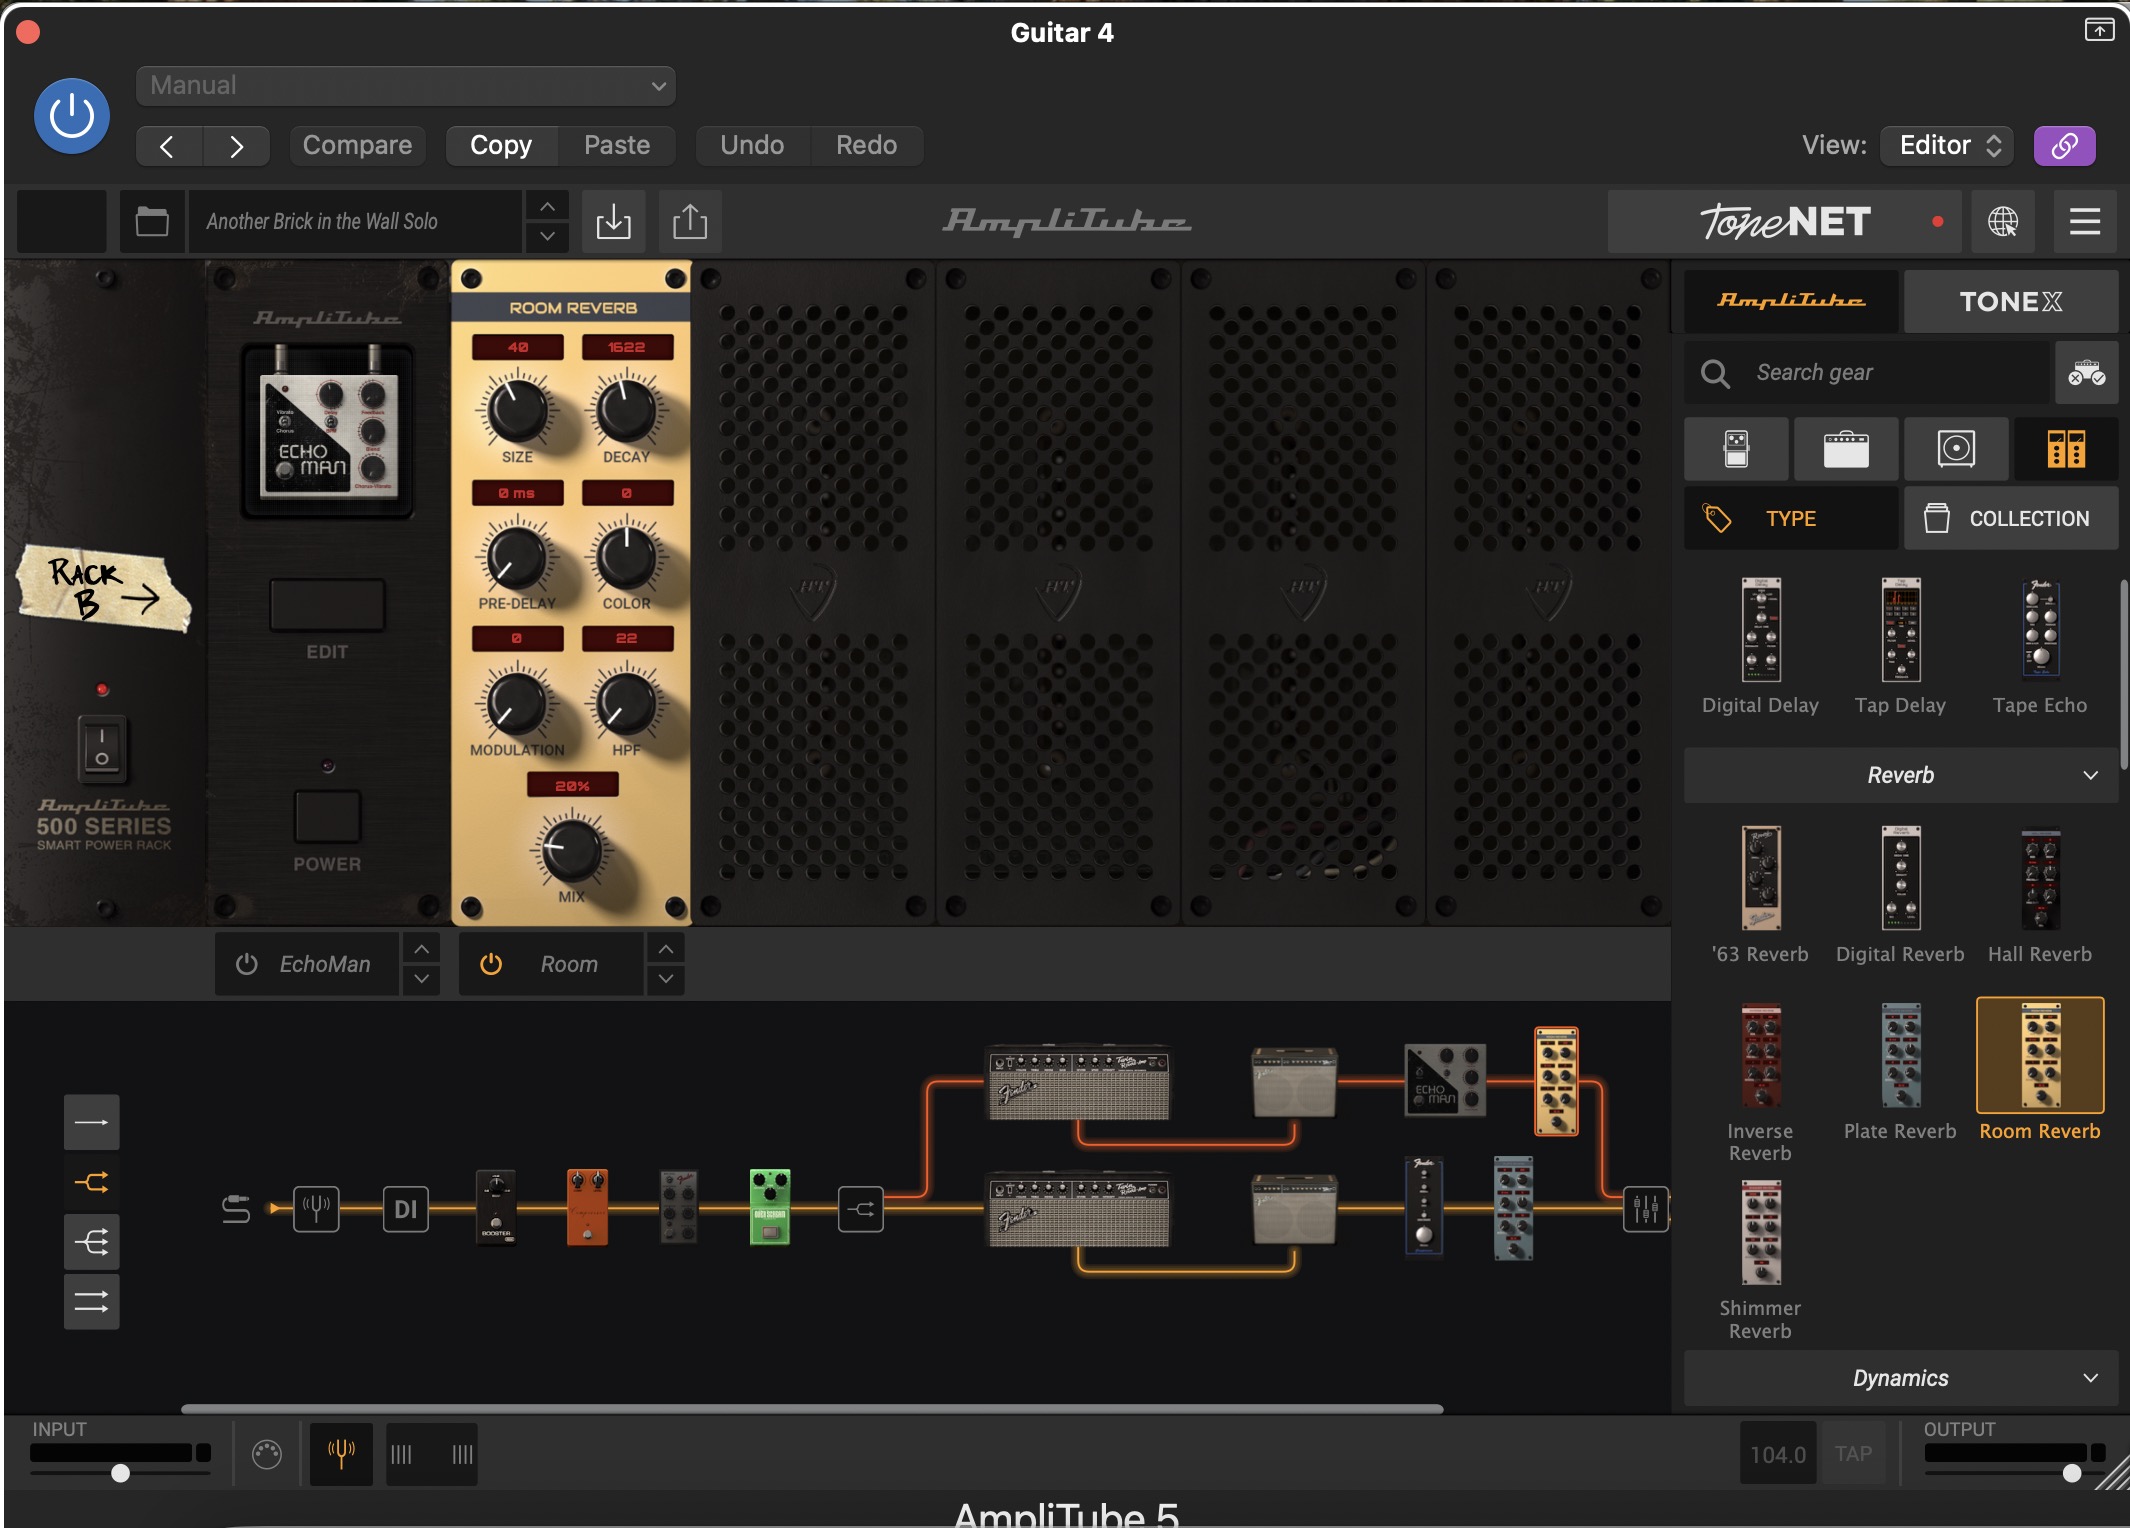Switch to TYPE sorting tab
The image size is (2130, 1528).
pyautogui.click(x=1791, y=518)
